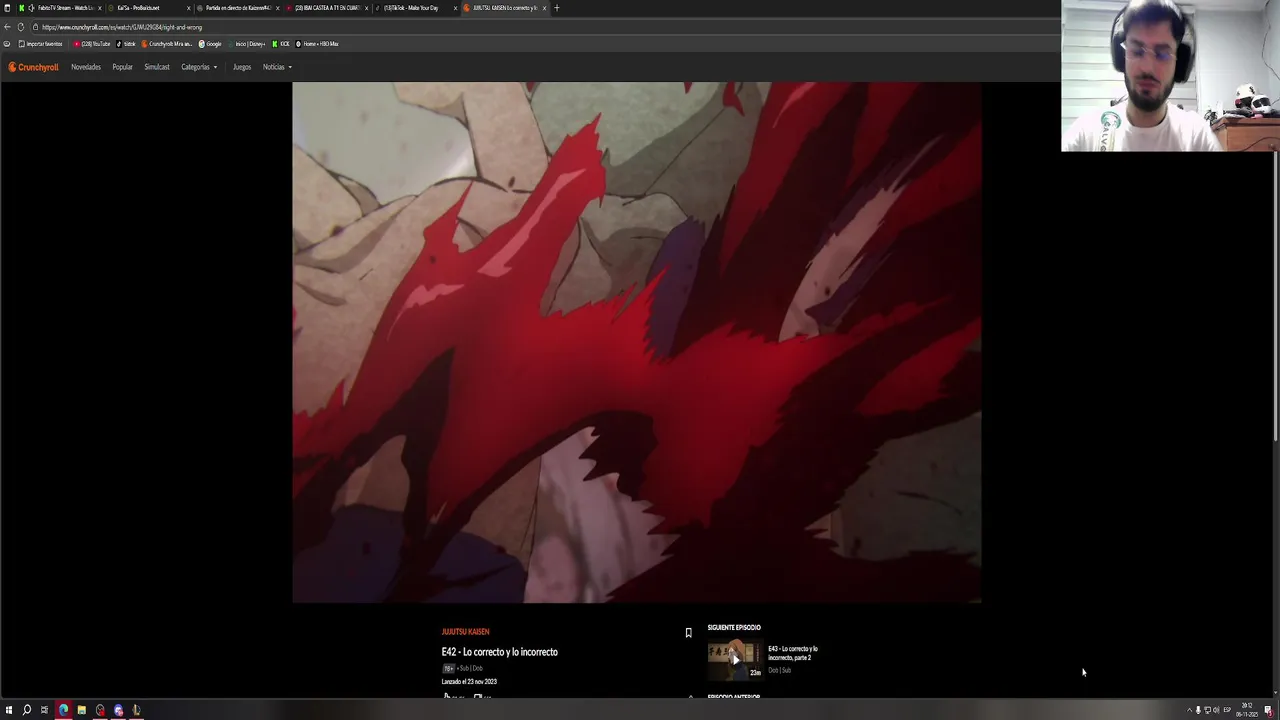Go back in browser history

click(7, 27)
